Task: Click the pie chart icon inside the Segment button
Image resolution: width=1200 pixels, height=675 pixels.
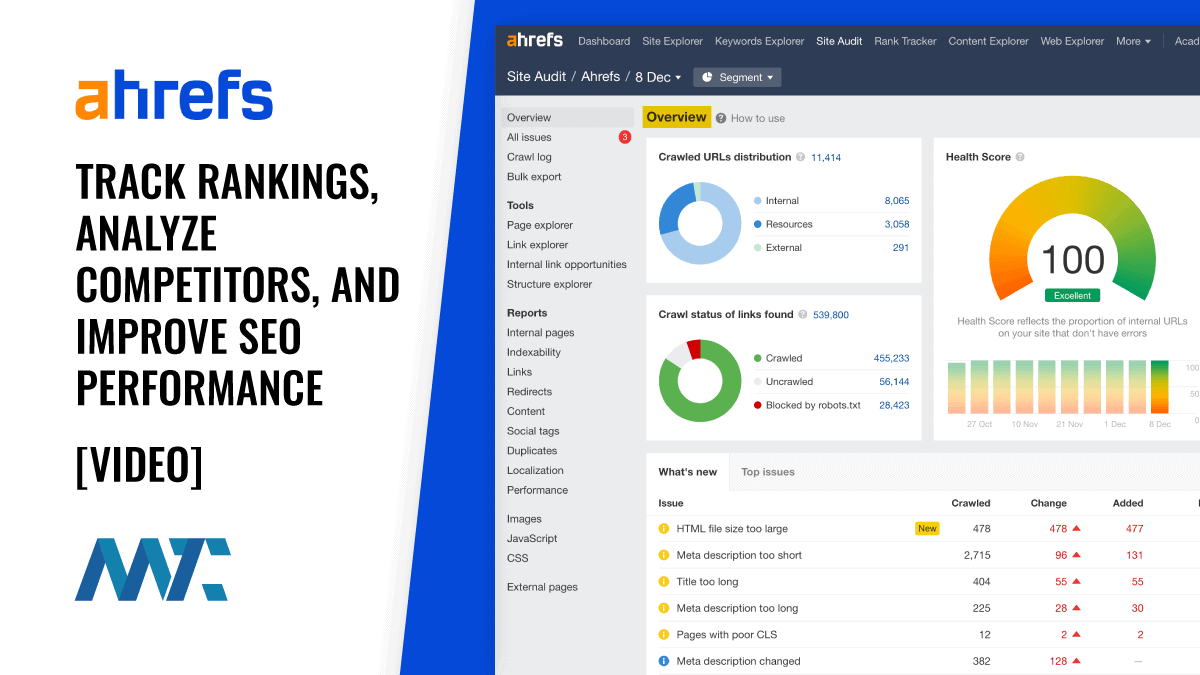Action: coord(709,77)
